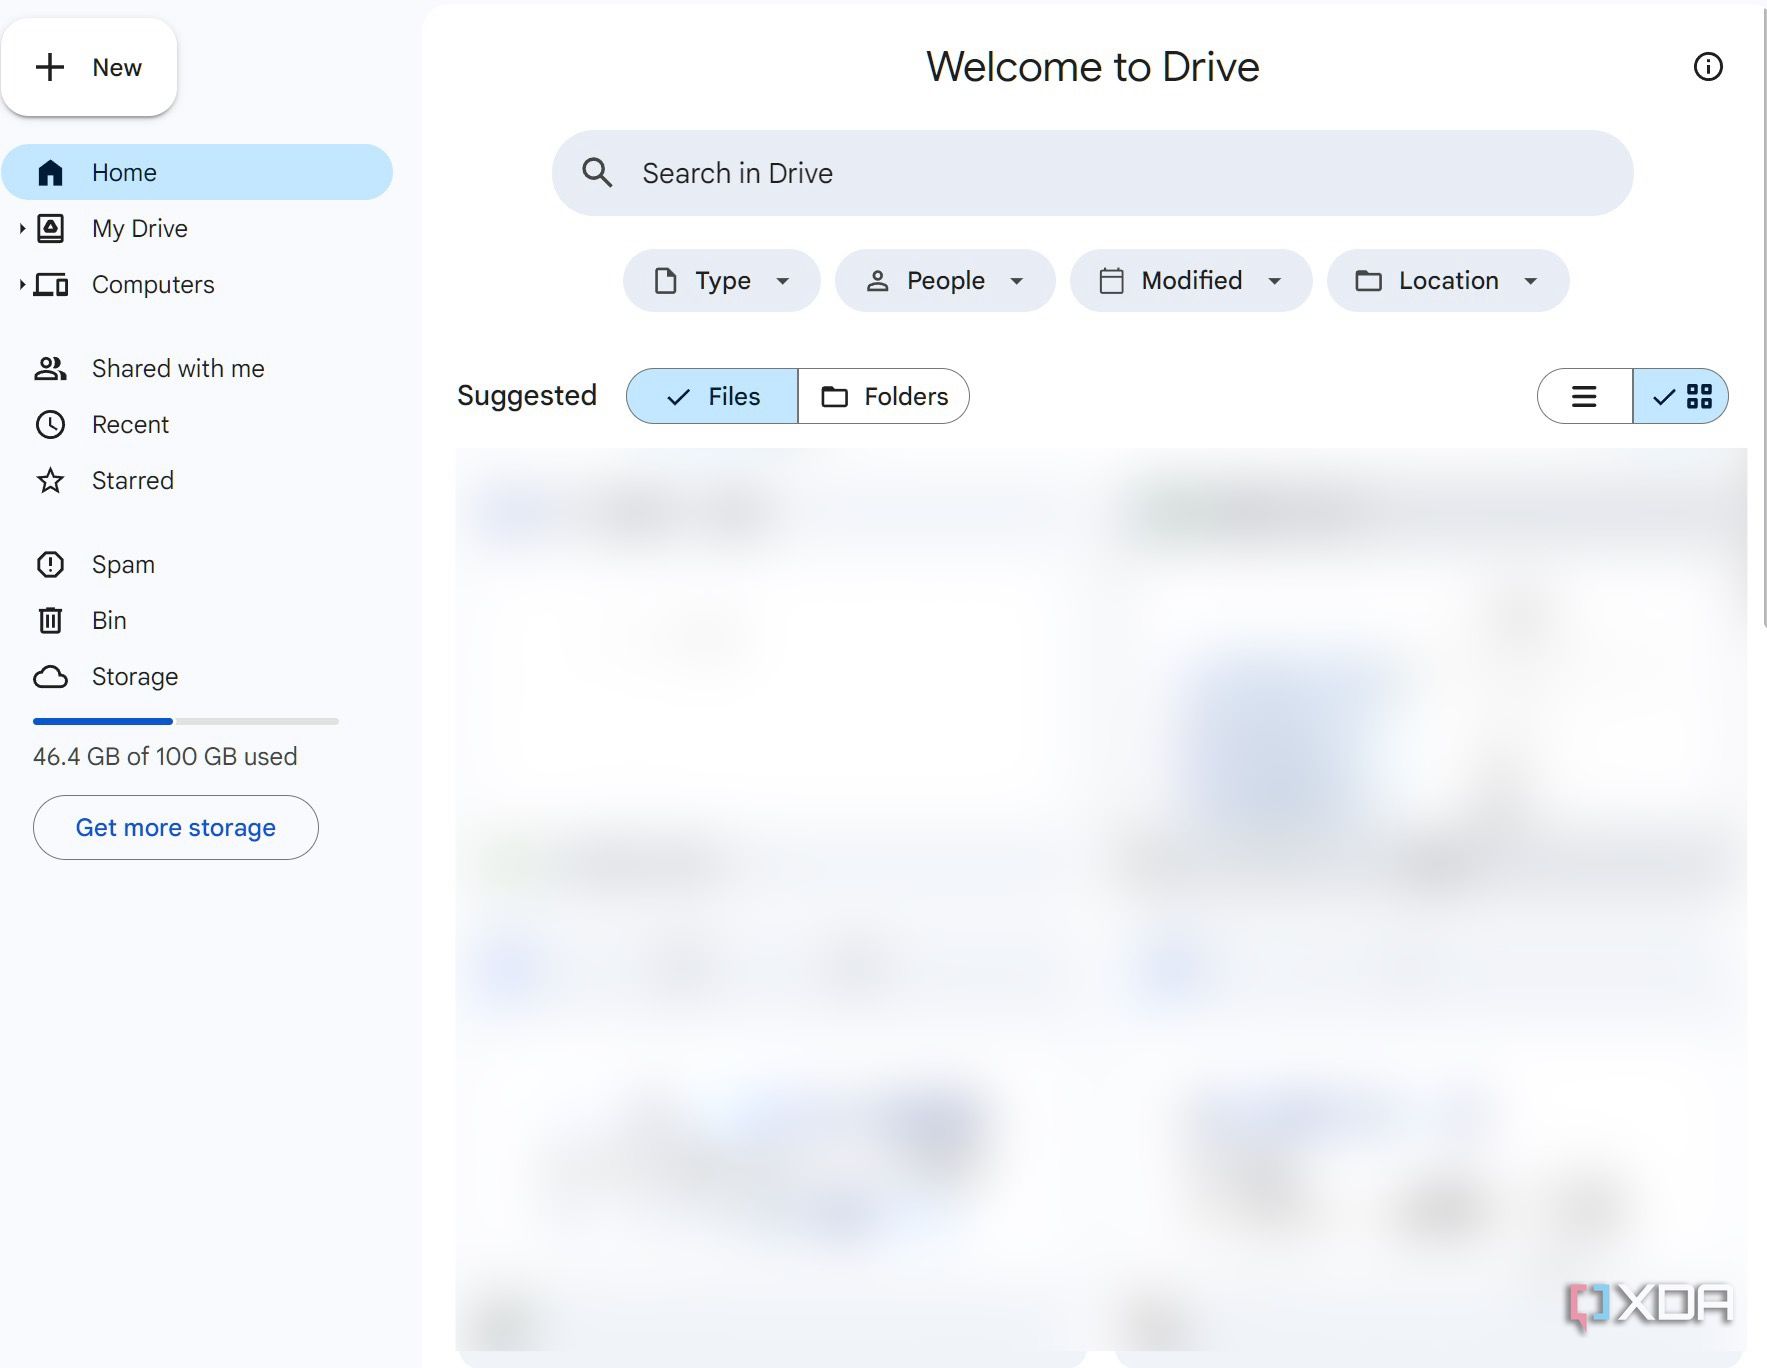1767x1368 pixels.
Task: Click the Storage cloud icon
Action: [x=51, y=677]
